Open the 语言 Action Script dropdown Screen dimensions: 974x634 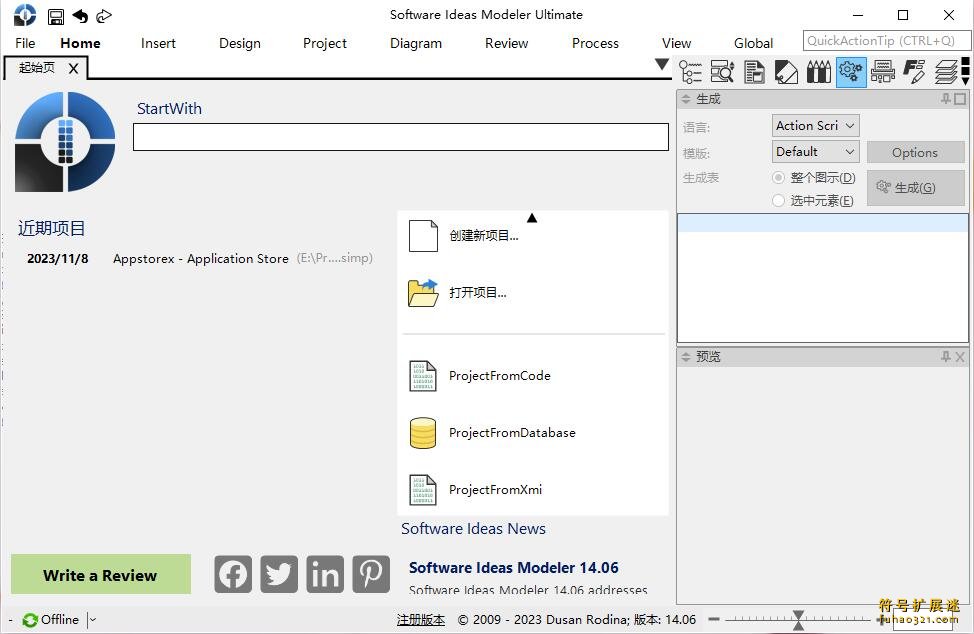[814, 125]
